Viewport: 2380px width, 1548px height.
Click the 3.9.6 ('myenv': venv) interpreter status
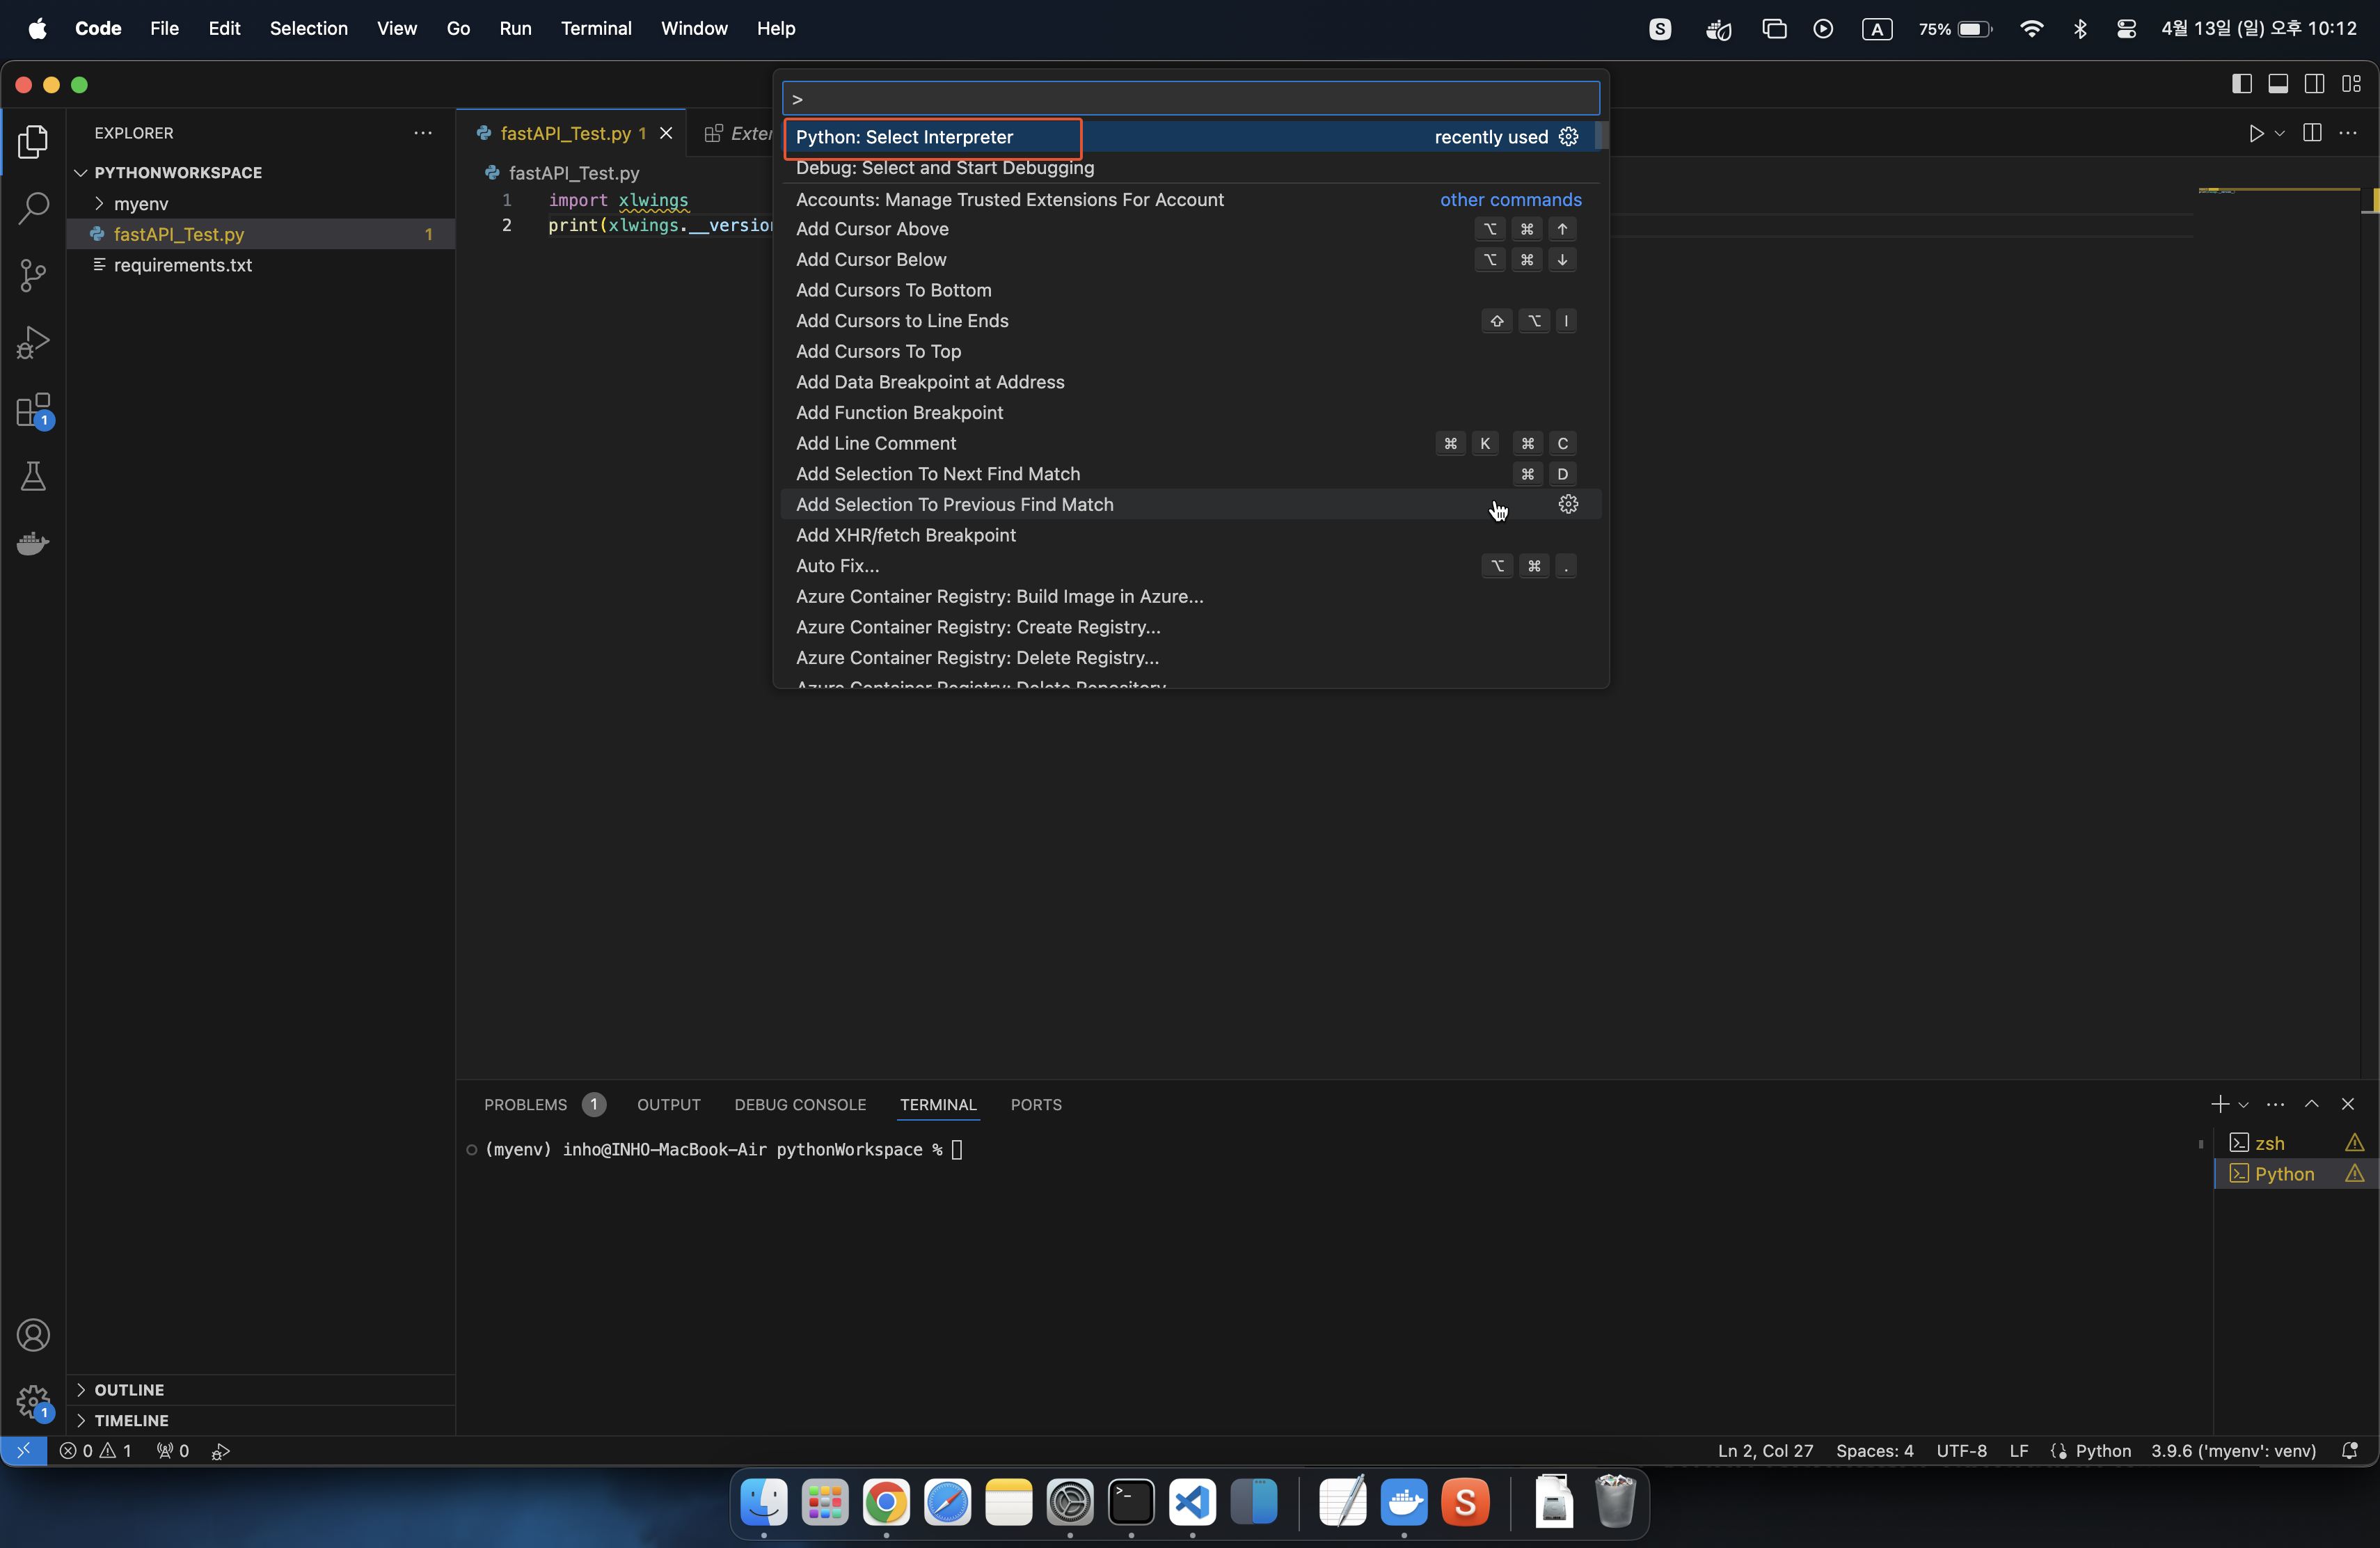(x=2233, y=1451)
